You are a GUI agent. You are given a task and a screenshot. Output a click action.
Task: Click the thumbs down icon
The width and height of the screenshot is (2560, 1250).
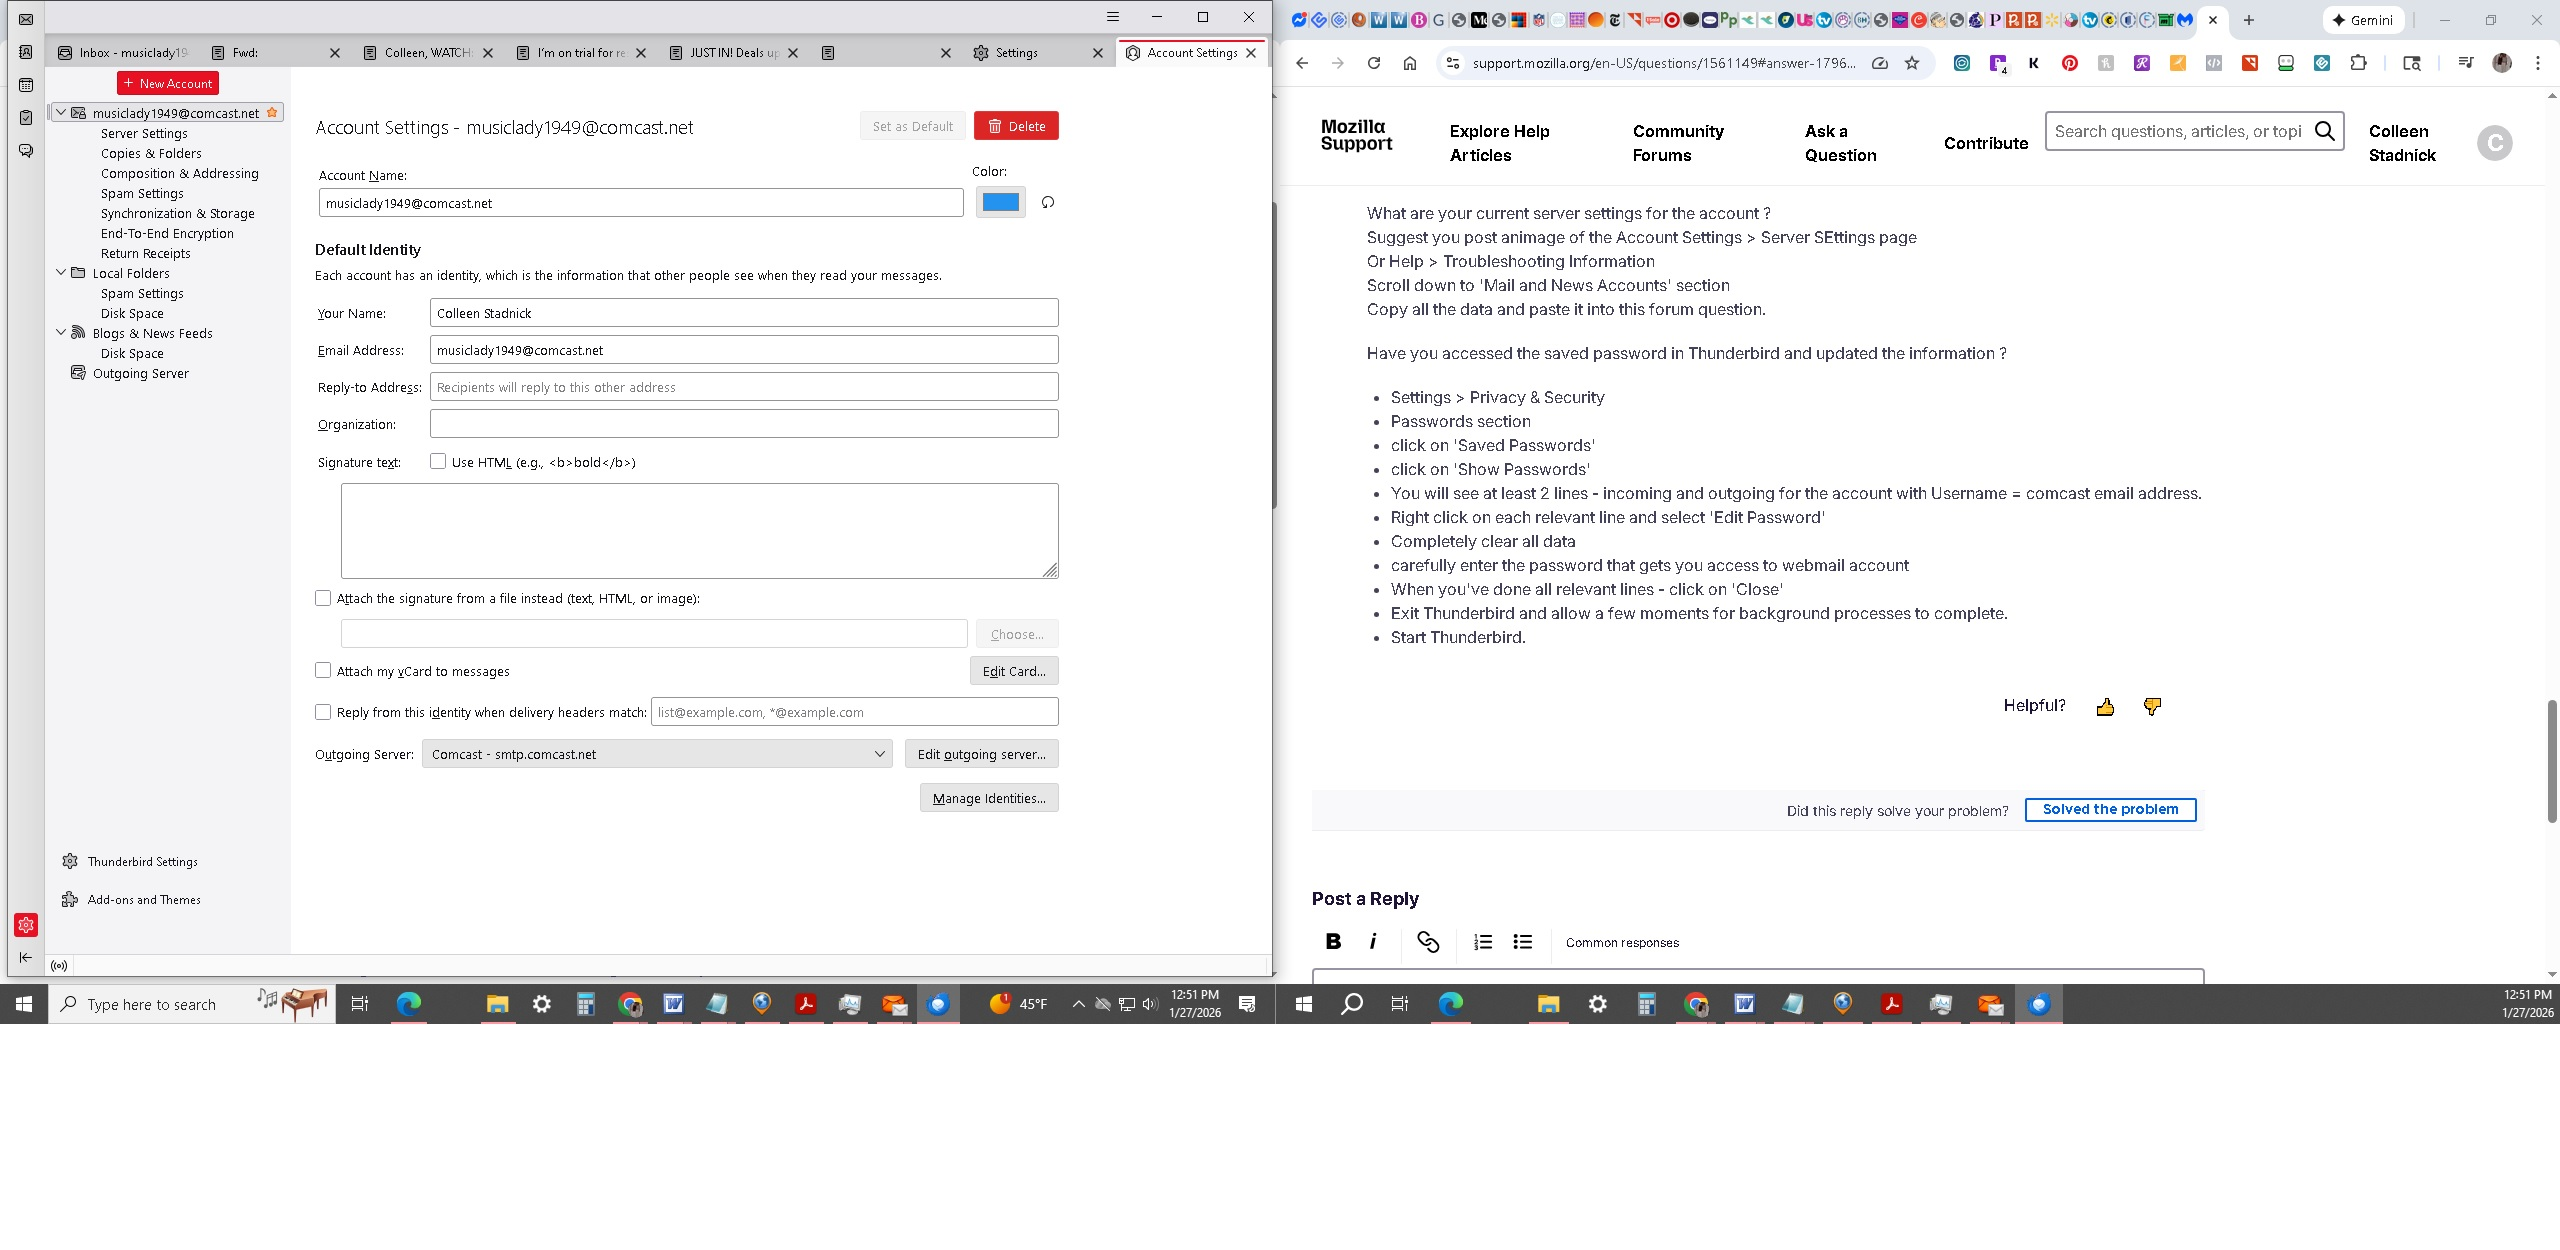coord(2152,707)
